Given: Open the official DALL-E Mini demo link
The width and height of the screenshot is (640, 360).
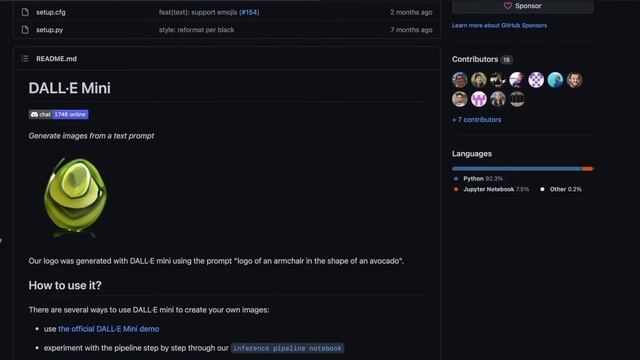Looking at the screenshot, I should 109,329.
